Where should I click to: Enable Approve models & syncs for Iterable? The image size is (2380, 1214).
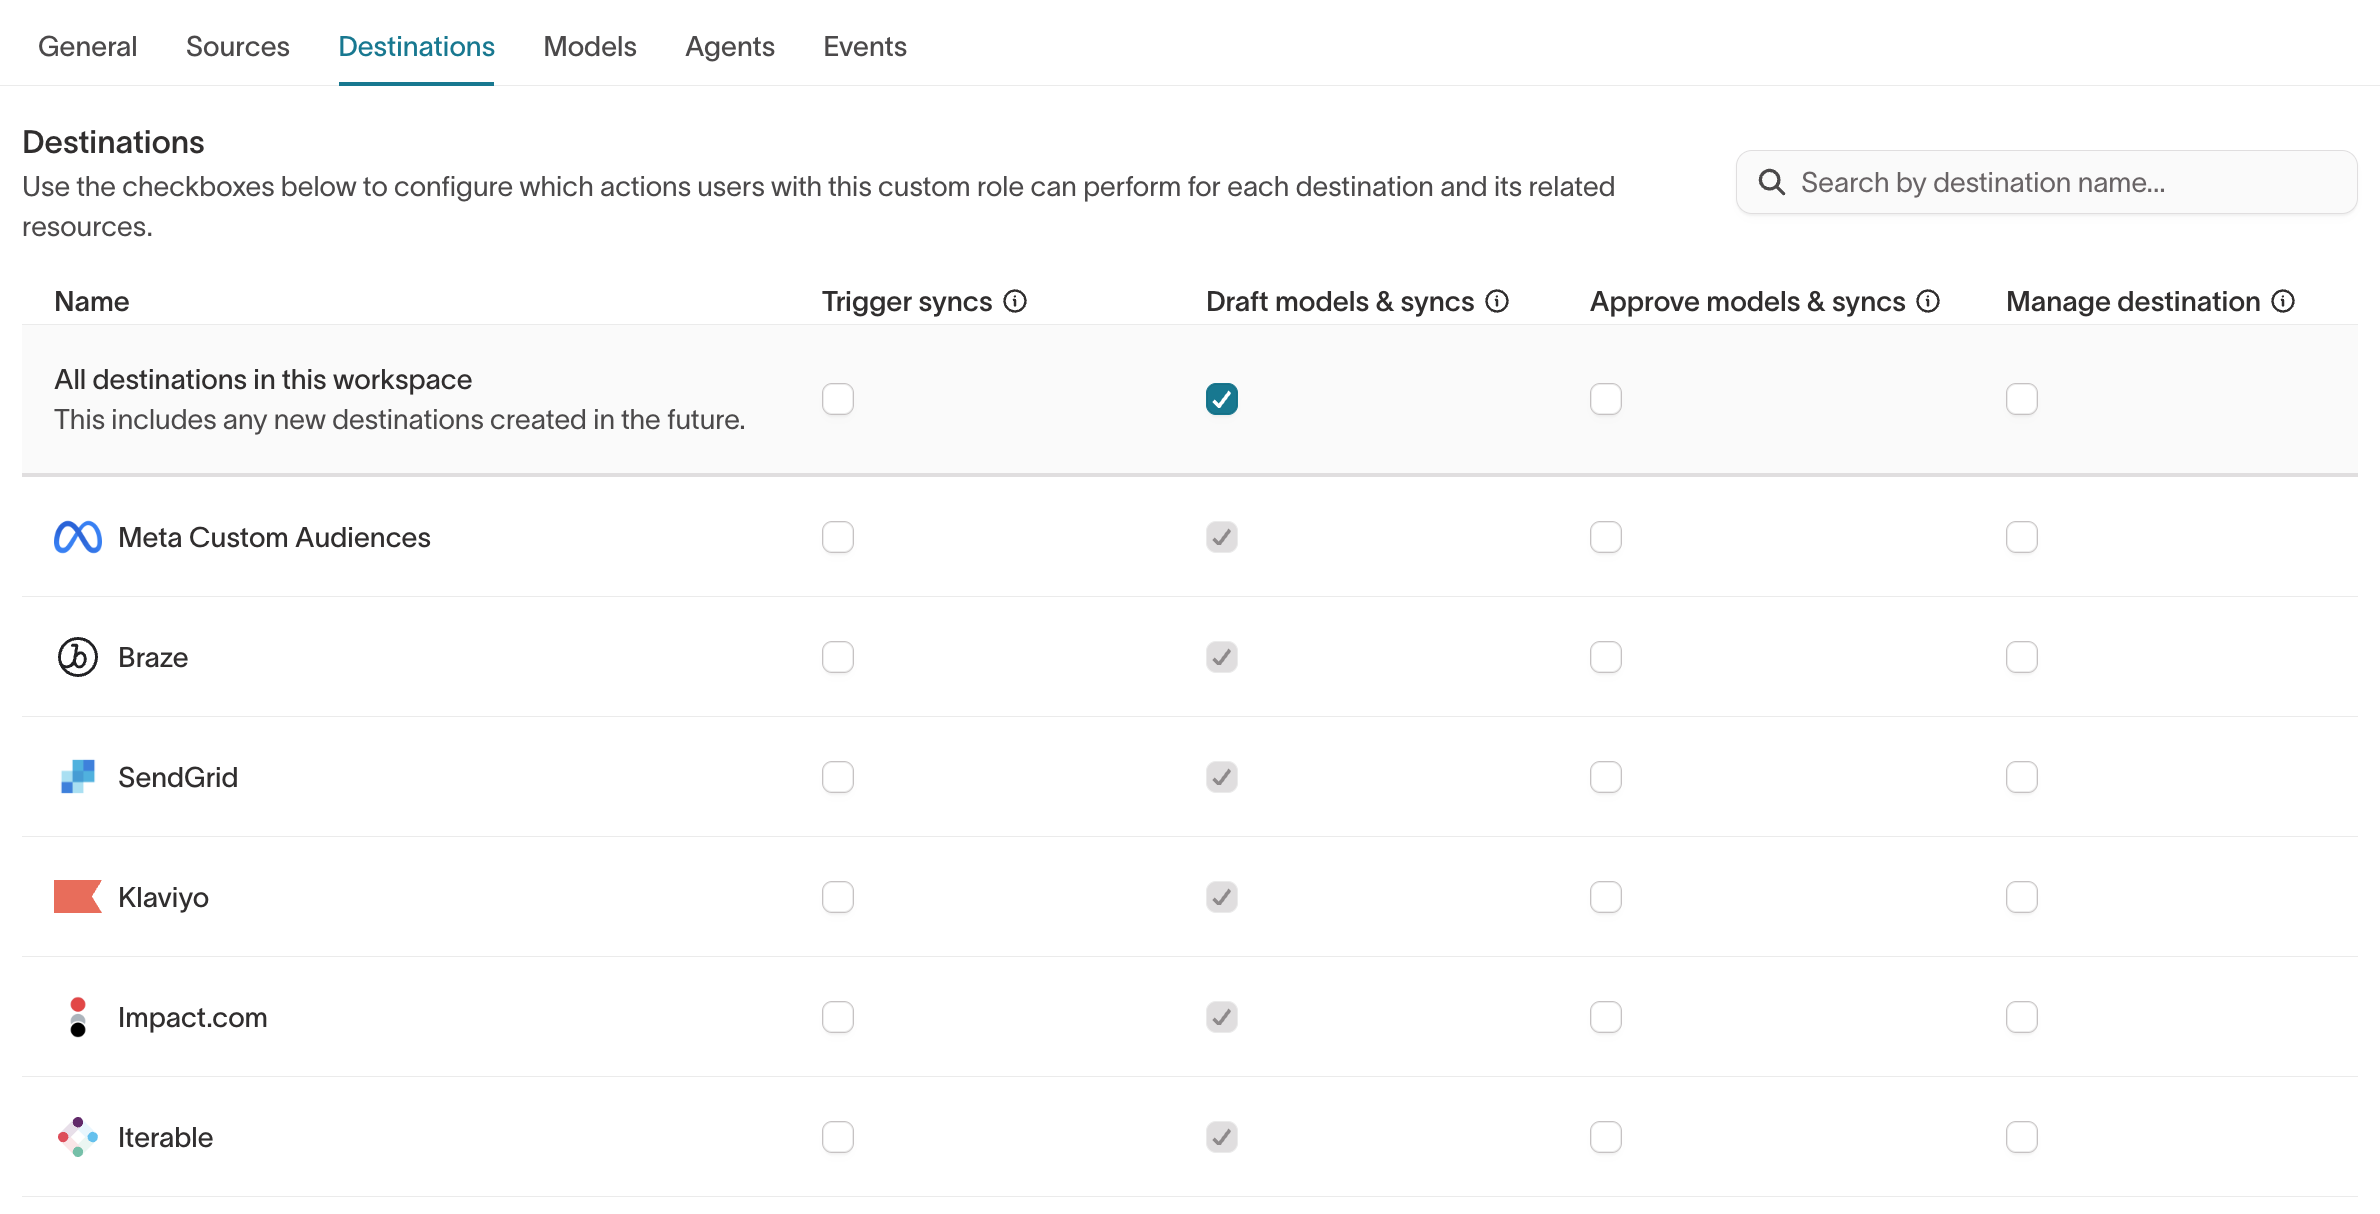click(x=1606, y=1137)
